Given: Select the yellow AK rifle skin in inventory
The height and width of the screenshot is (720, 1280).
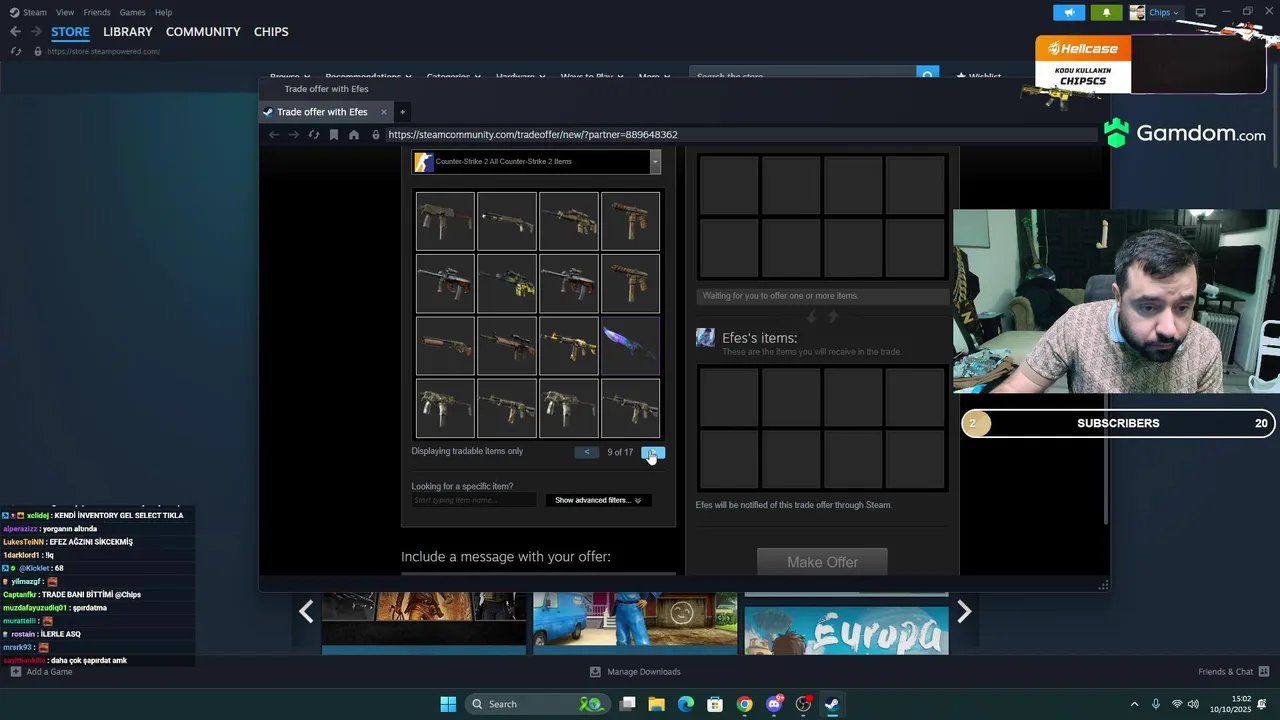Looking at the screenshot, I should [568, 346].
